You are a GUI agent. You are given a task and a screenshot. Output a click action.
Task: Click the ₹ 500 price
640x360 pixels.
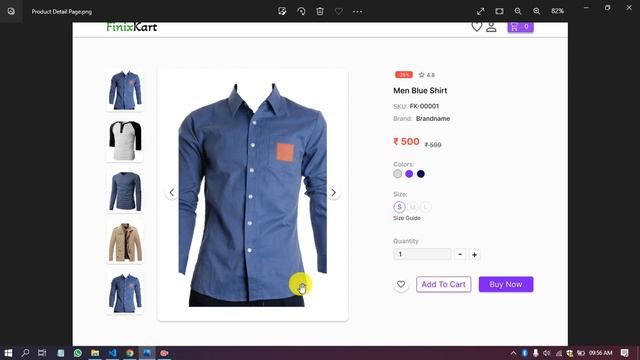(x=406, y=142)
